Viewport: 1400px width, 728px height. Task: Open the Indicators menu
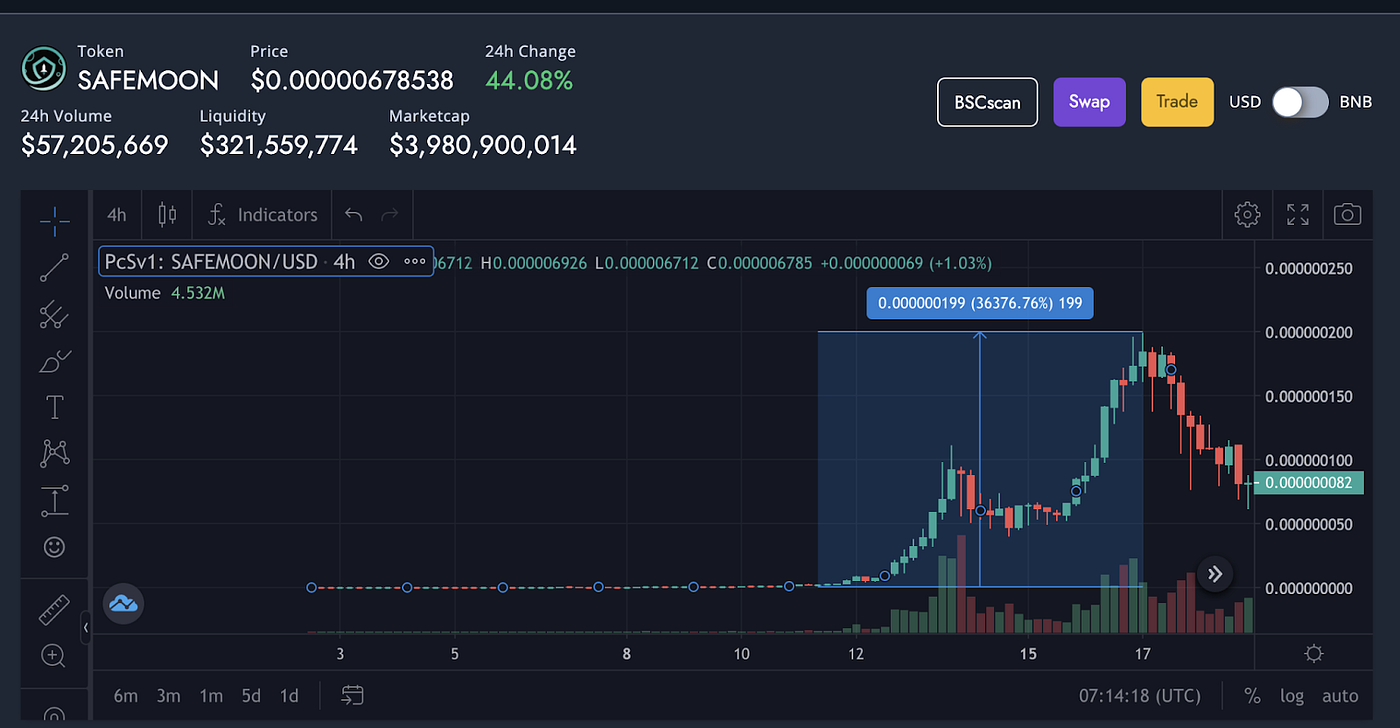tap(262, 214)
